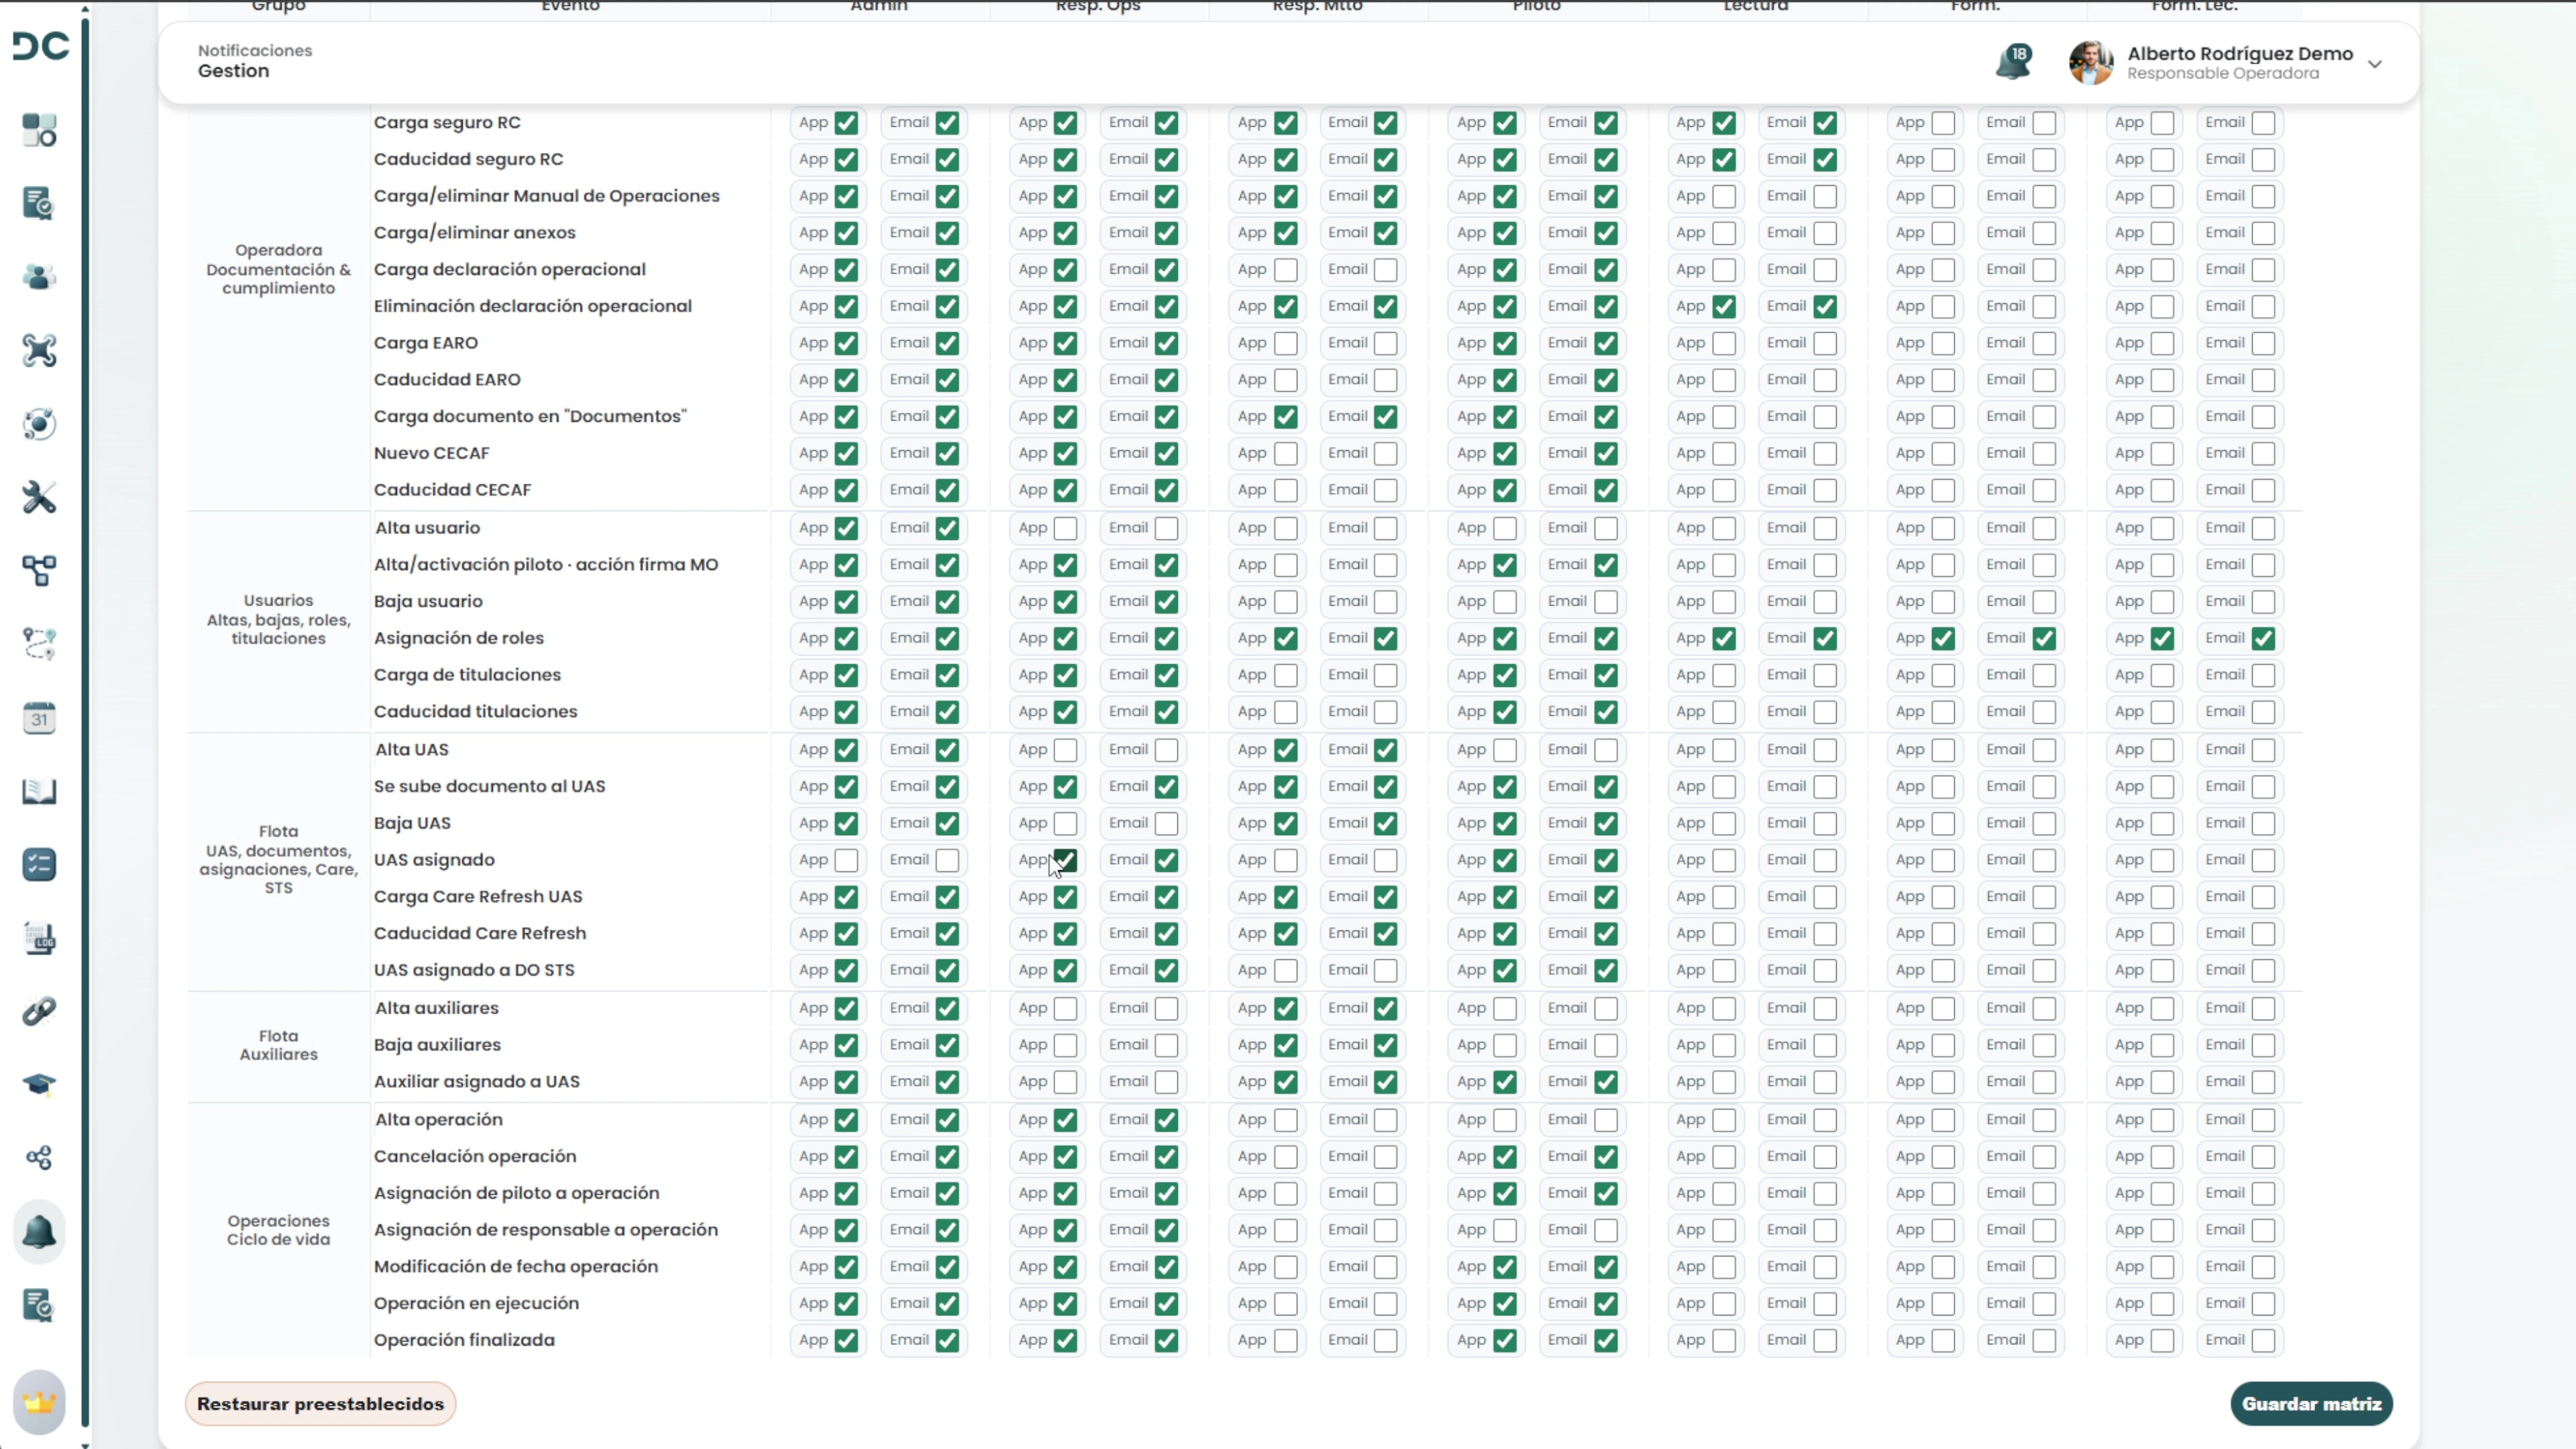
Task: Check Admin Email for UAS asignado
Action: tap(947, 860)
